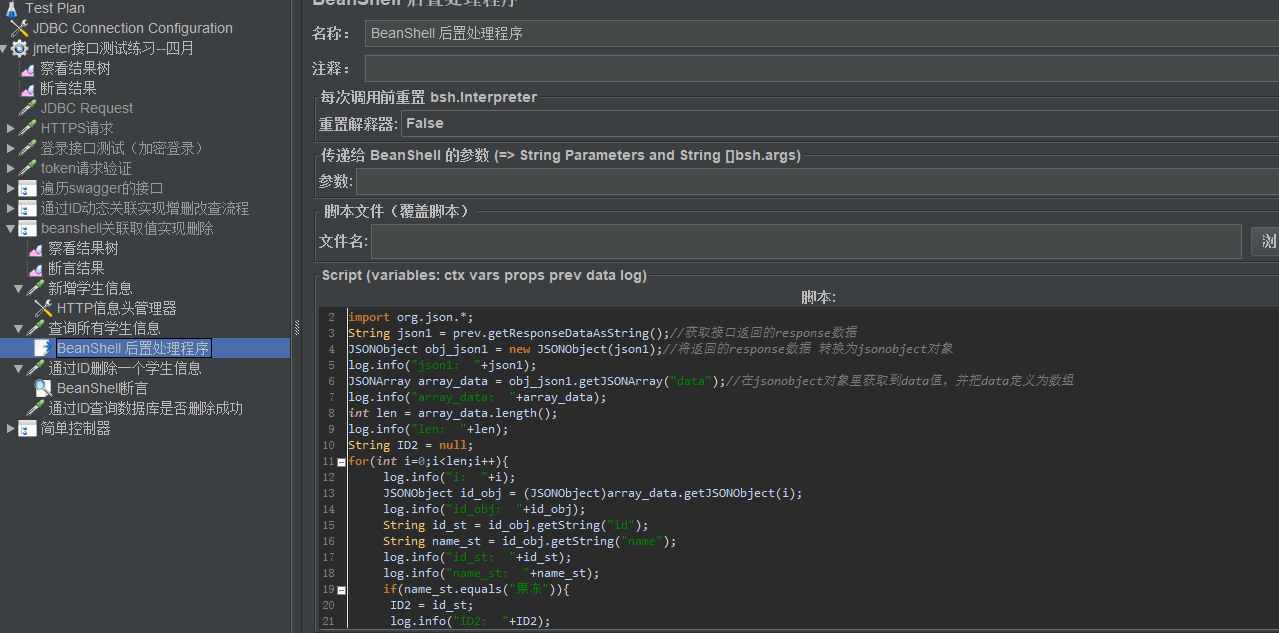Select 通过ID查询数据库是否删除成功 in the tree
1279x633 pixels.
click(145, 408)
